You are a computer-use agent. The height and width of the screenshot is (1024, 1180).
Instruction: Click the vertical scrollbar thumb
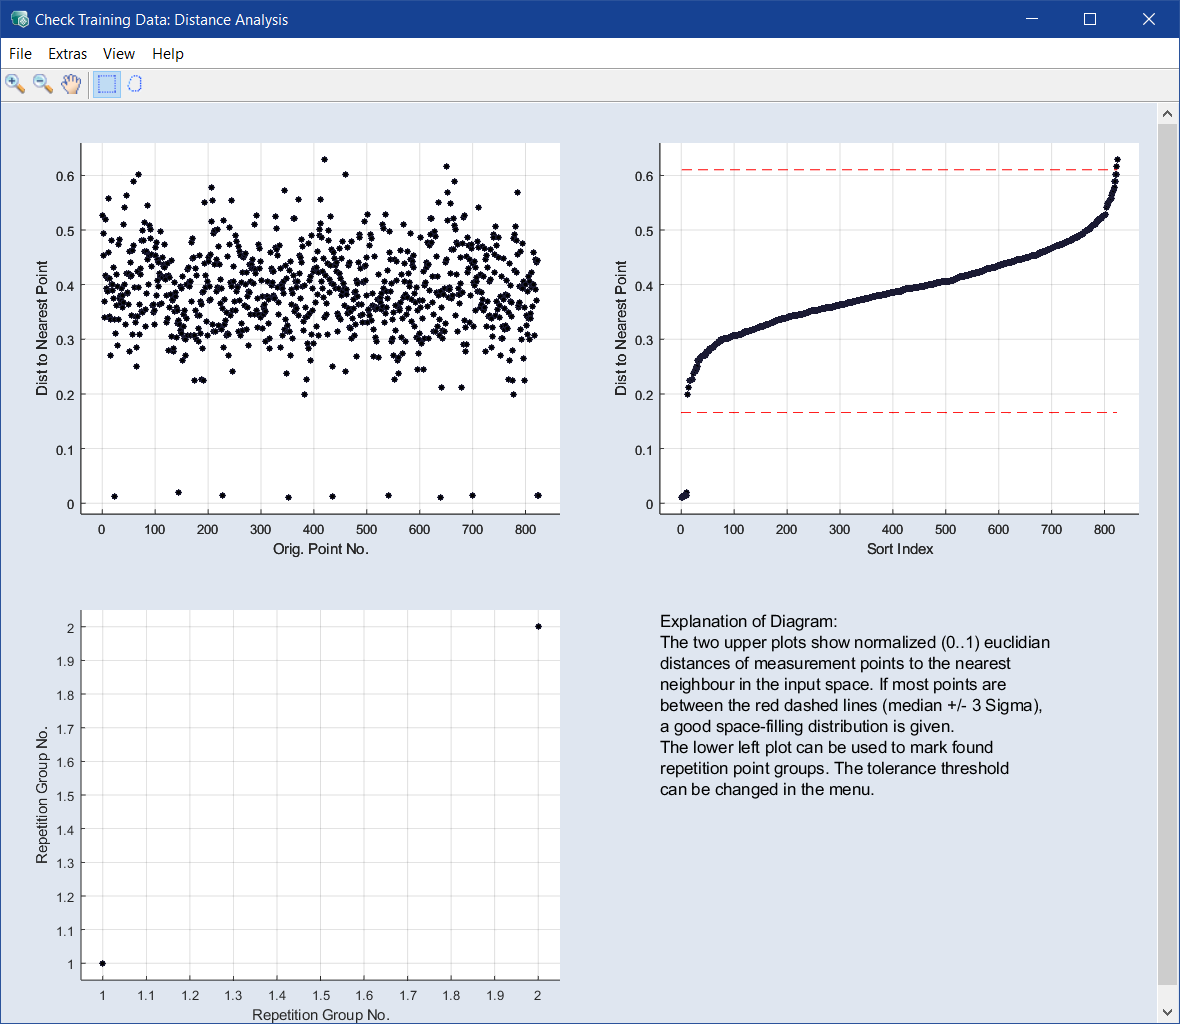[x=1167, y=550]
